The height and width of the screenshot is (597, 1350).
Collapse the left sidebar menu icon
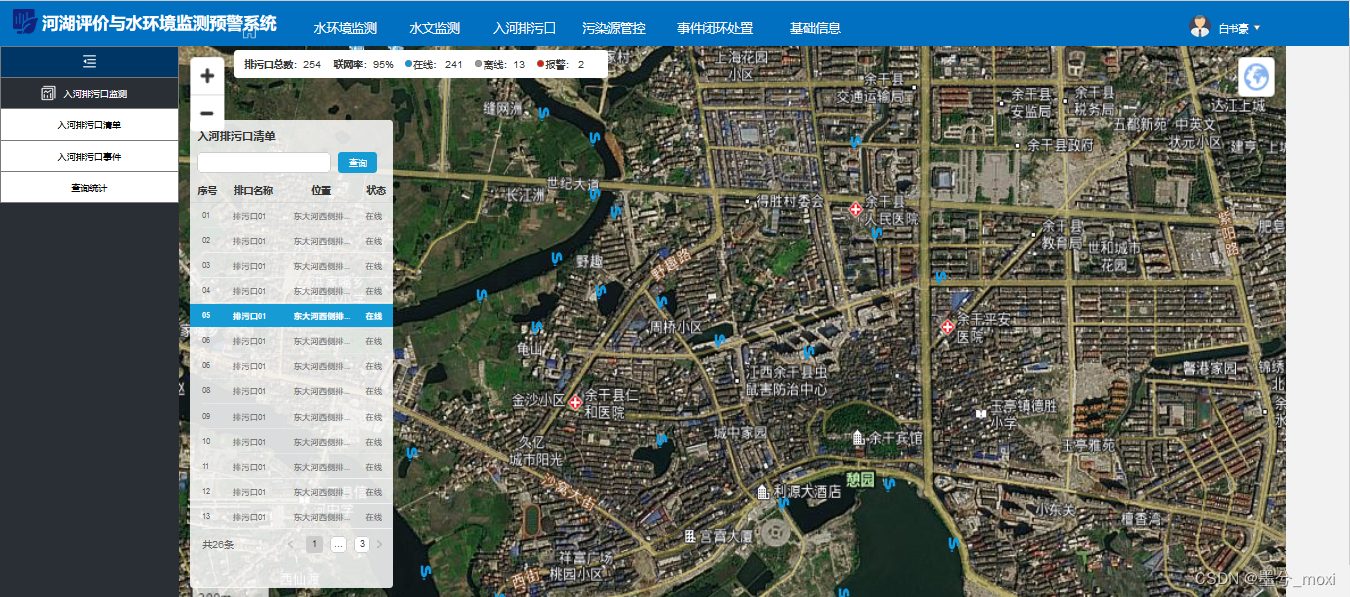89,62
